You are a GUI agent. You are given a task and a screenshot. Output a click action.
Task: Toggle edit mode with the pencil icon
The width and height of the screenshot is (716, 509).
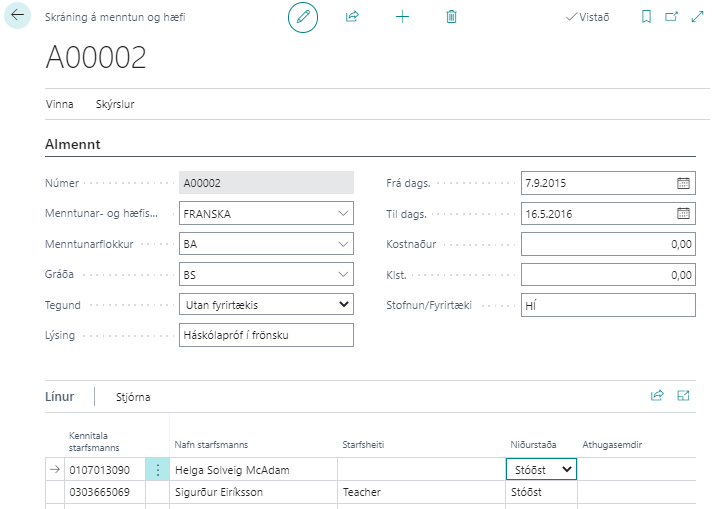pyautogui.click(x=302, y=17)
